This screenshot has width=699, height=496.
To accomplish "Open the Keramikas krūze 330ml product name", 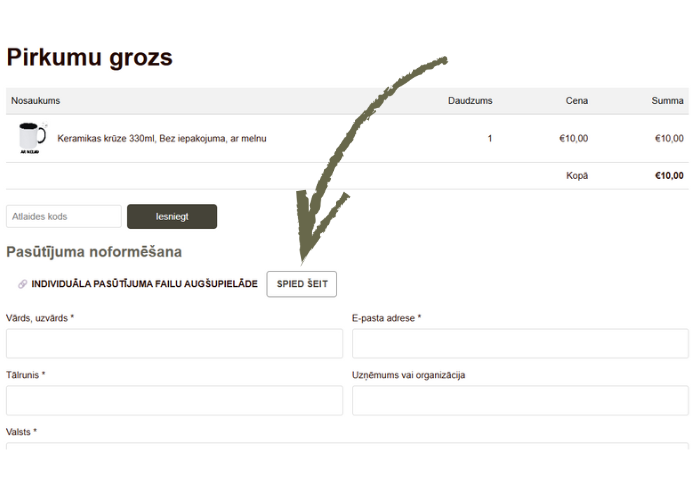I will coord(162,138).
